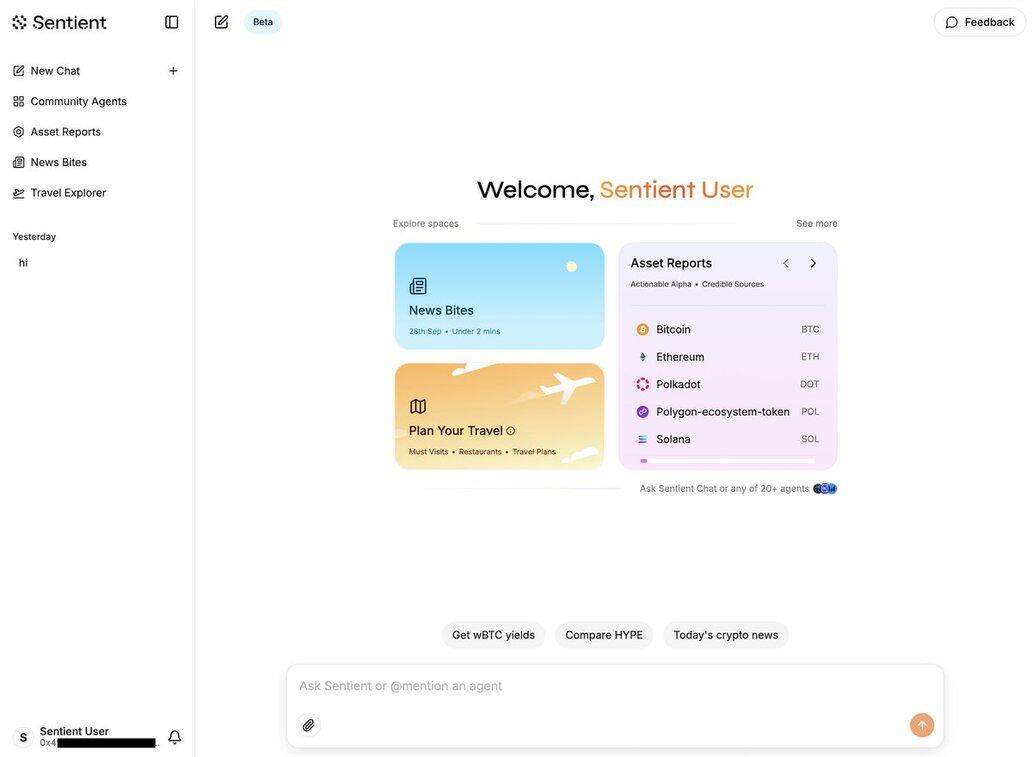Open the notifications bell icon
This screenshot has height=757, width=1032.
click(174, 737)
